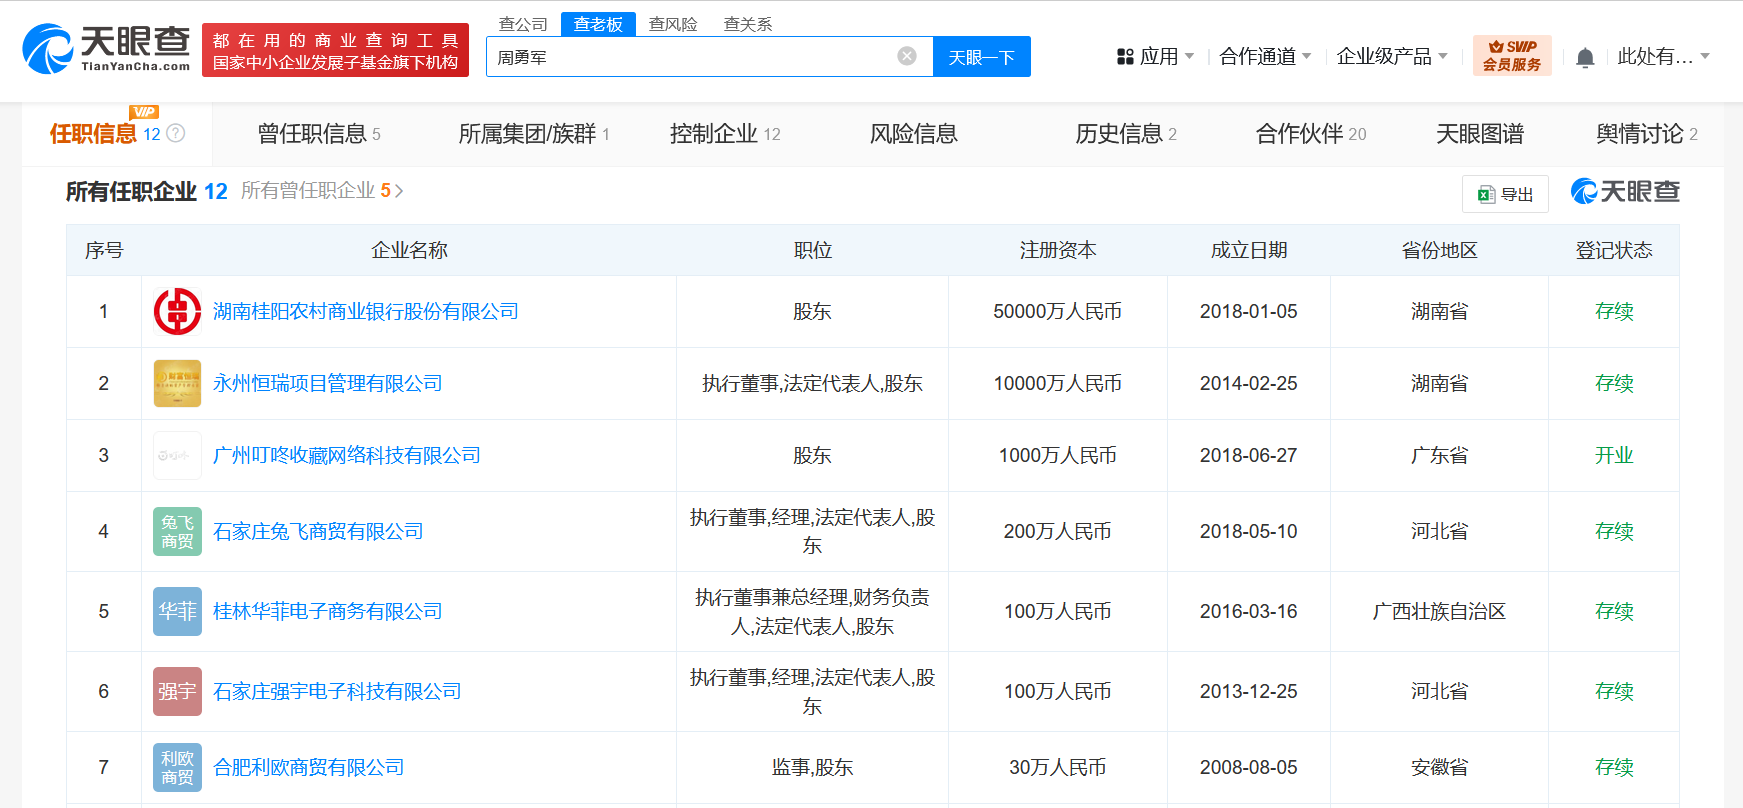
Task: Click the 省份地区 column header
Action: [x=1439, y=250]
